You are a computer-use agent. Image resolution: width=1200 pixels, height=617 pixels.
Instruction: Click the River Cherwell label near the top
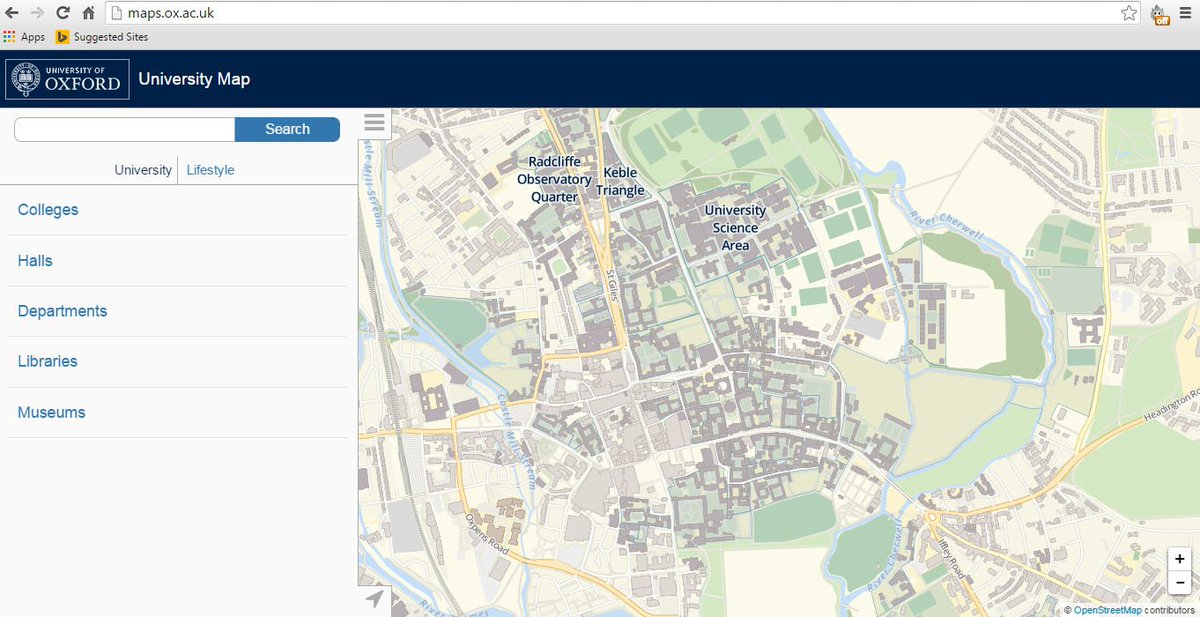(x=946, y=226)
